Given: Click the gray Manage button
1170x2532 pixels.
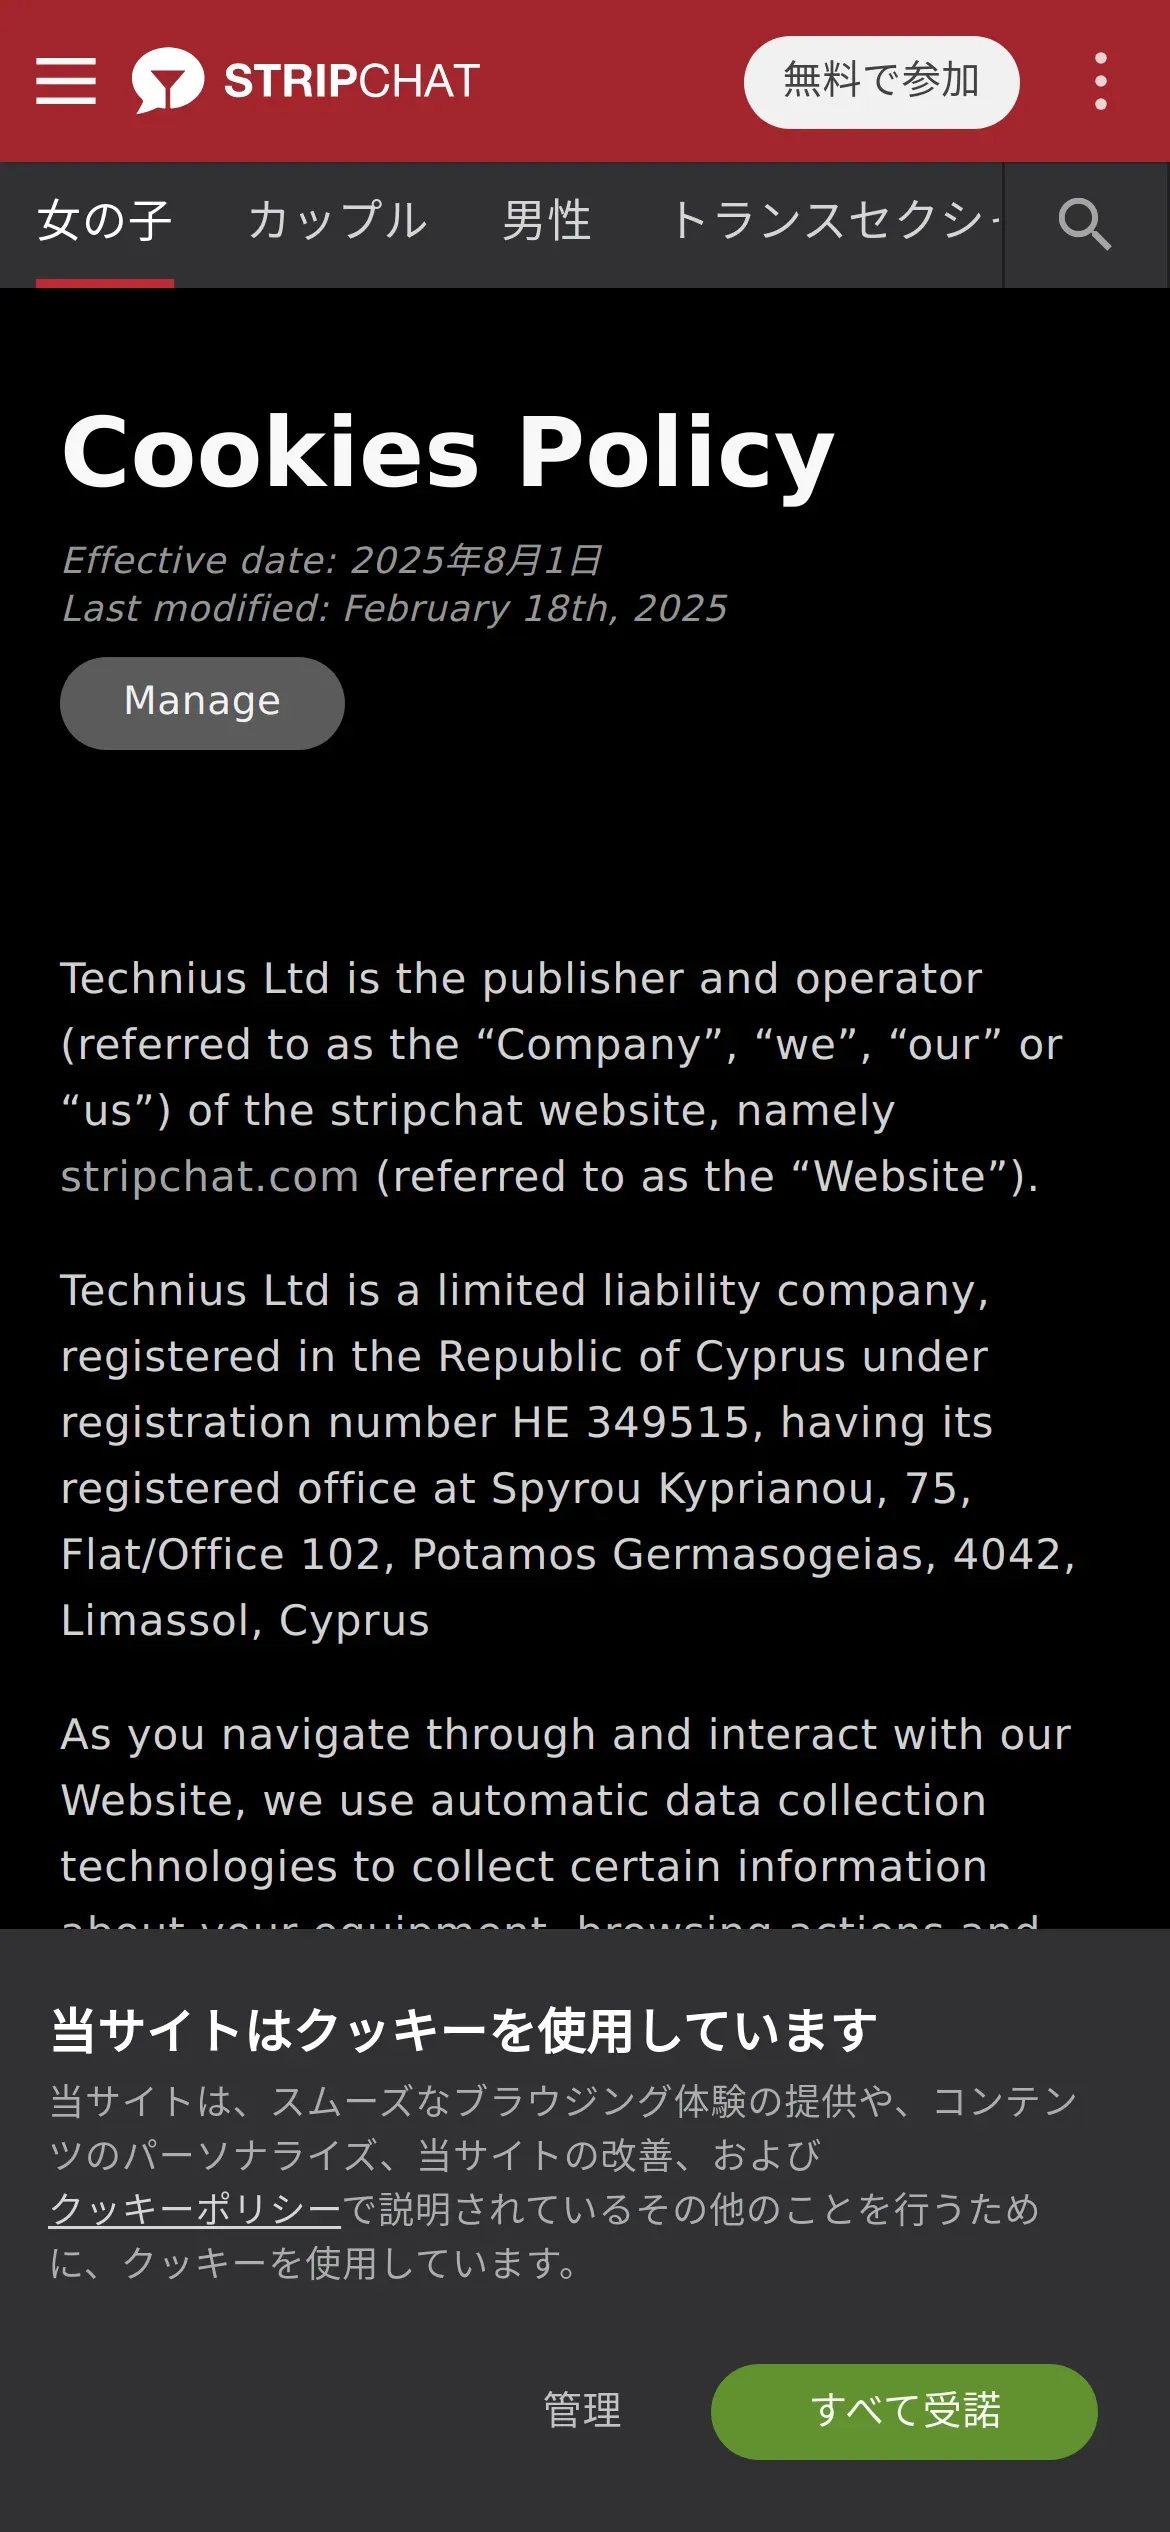Looking at the screenshot, I should point(202,703).
